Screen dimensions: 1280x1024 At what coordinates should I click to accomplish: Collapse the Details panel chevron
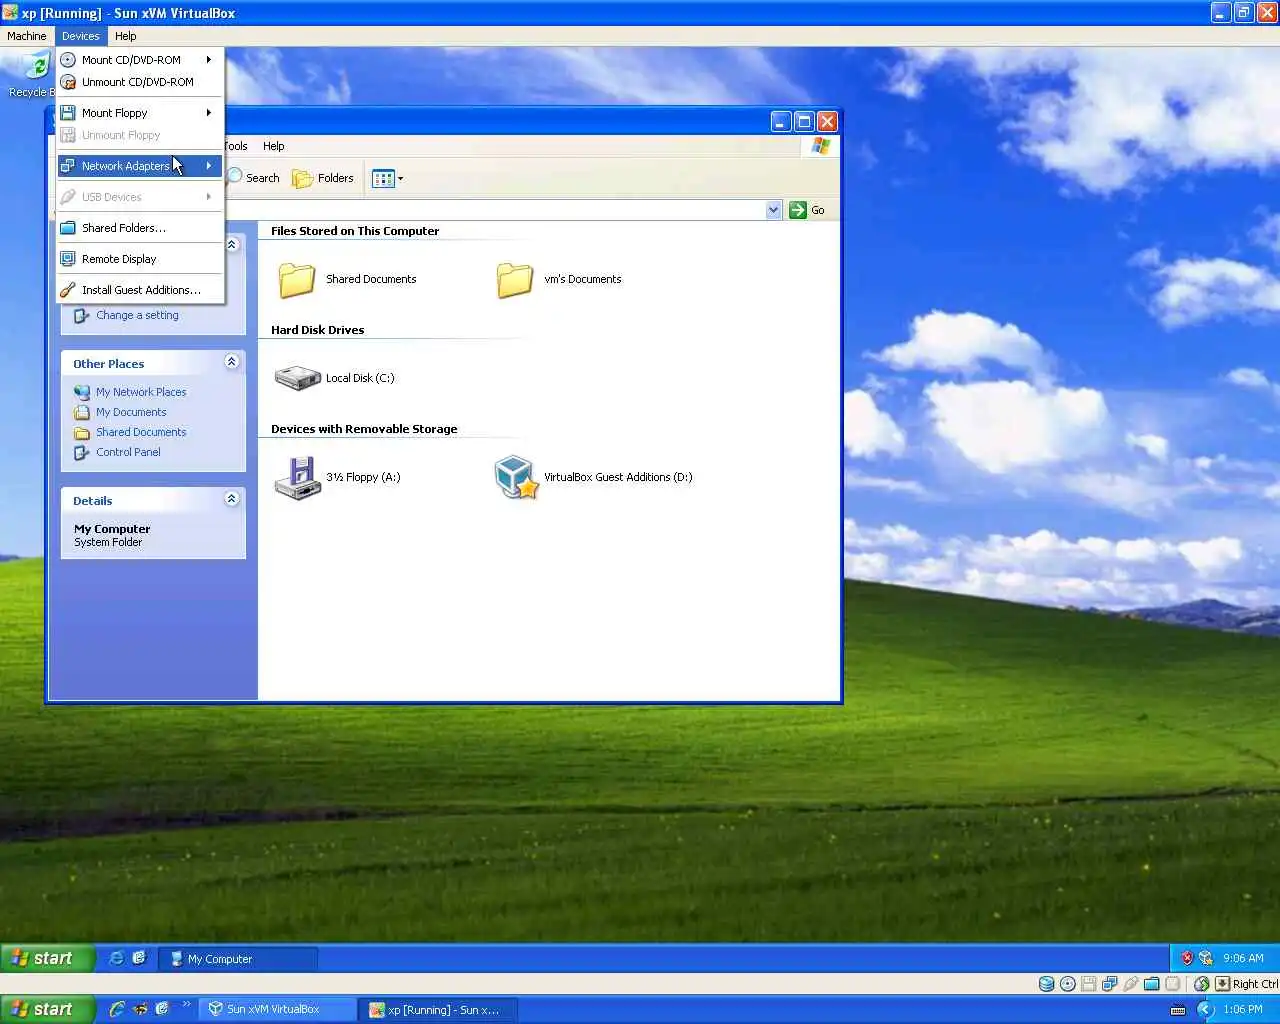point(232,499)
